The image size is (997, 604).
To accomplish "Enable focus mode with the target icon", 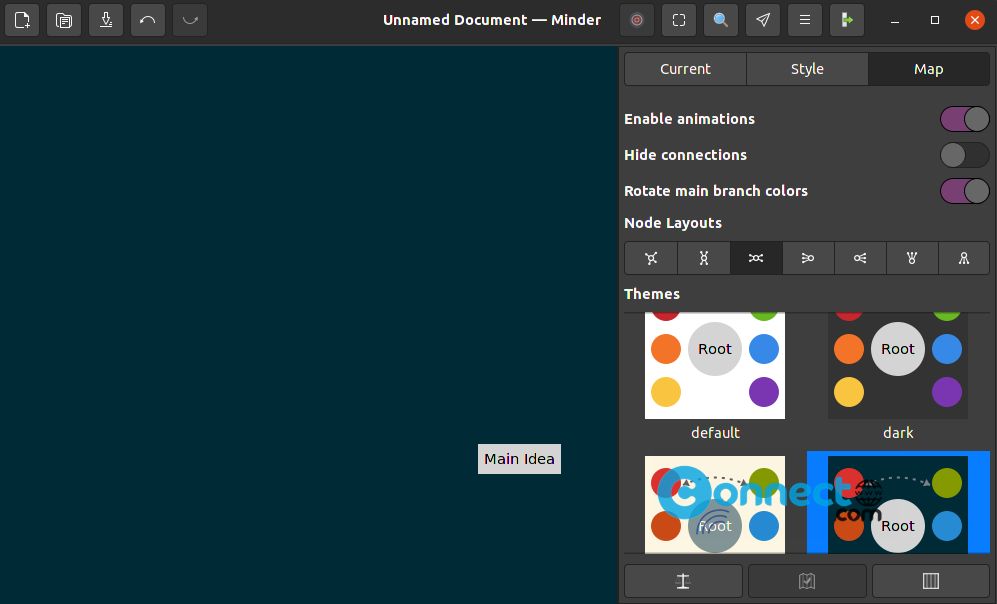I will click(637, 20).
